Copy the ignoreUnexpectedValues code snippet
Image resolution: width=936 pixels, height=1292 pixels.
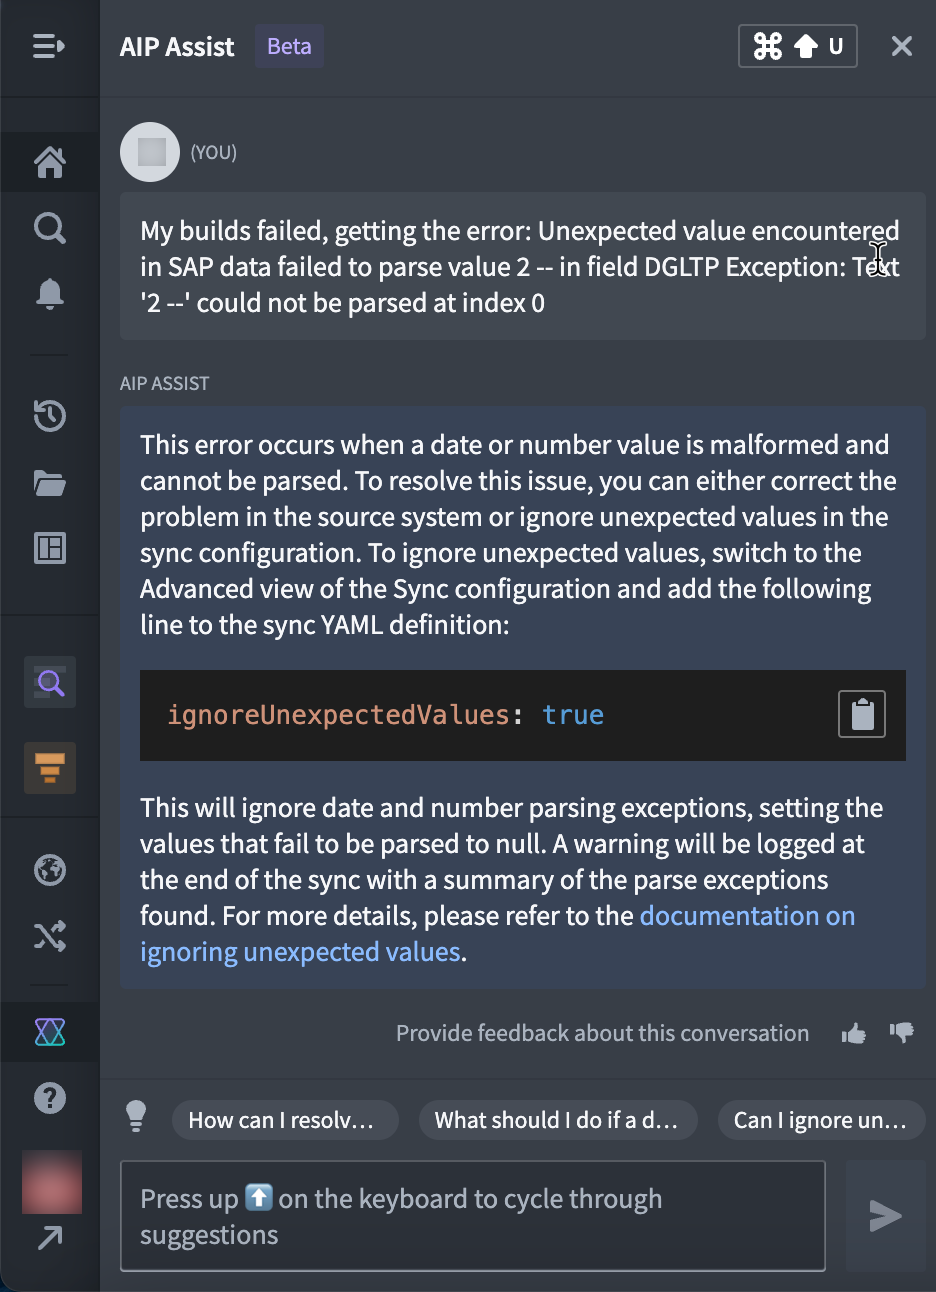861,714
